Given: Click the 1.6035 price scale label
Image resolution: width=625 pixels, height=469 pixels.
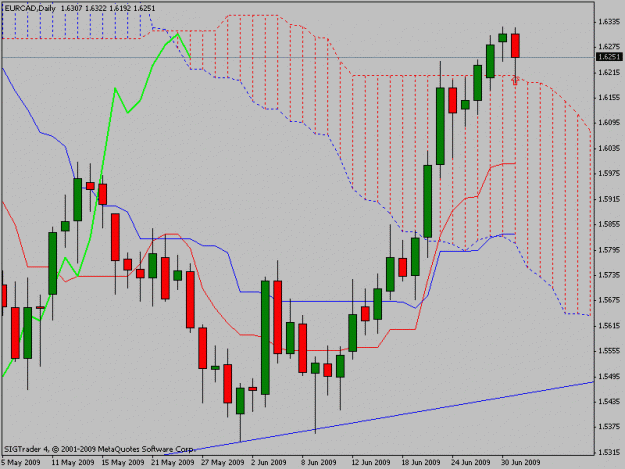Looking at the screenshot, I should [609, 148].
